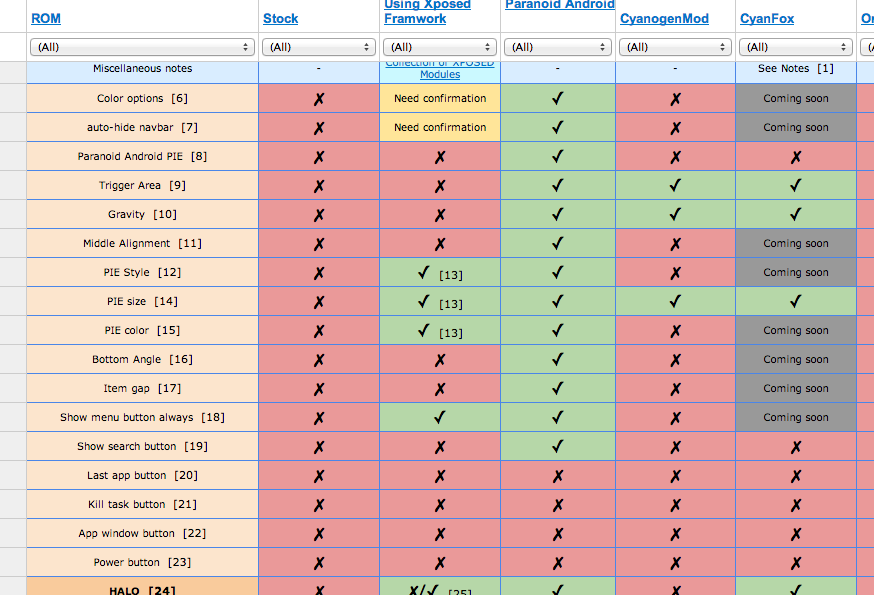Click Coming soon in PIE Style row

pyautogui.click(x=796, y=272)
